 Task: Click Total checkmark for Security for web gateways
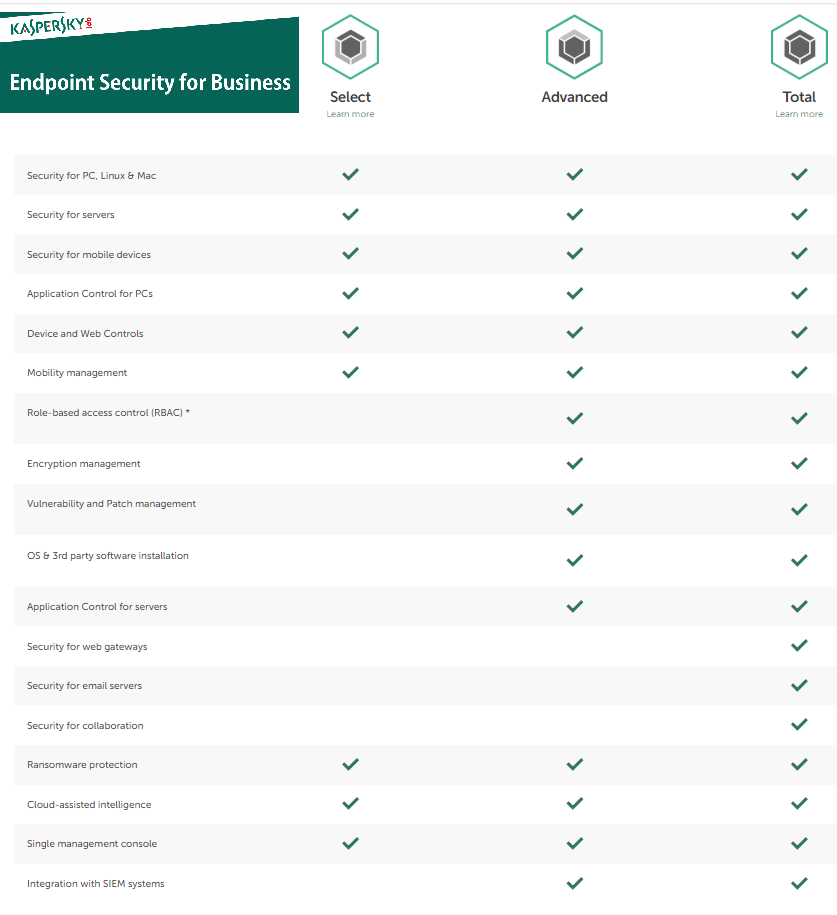click(x=799, y=645)
